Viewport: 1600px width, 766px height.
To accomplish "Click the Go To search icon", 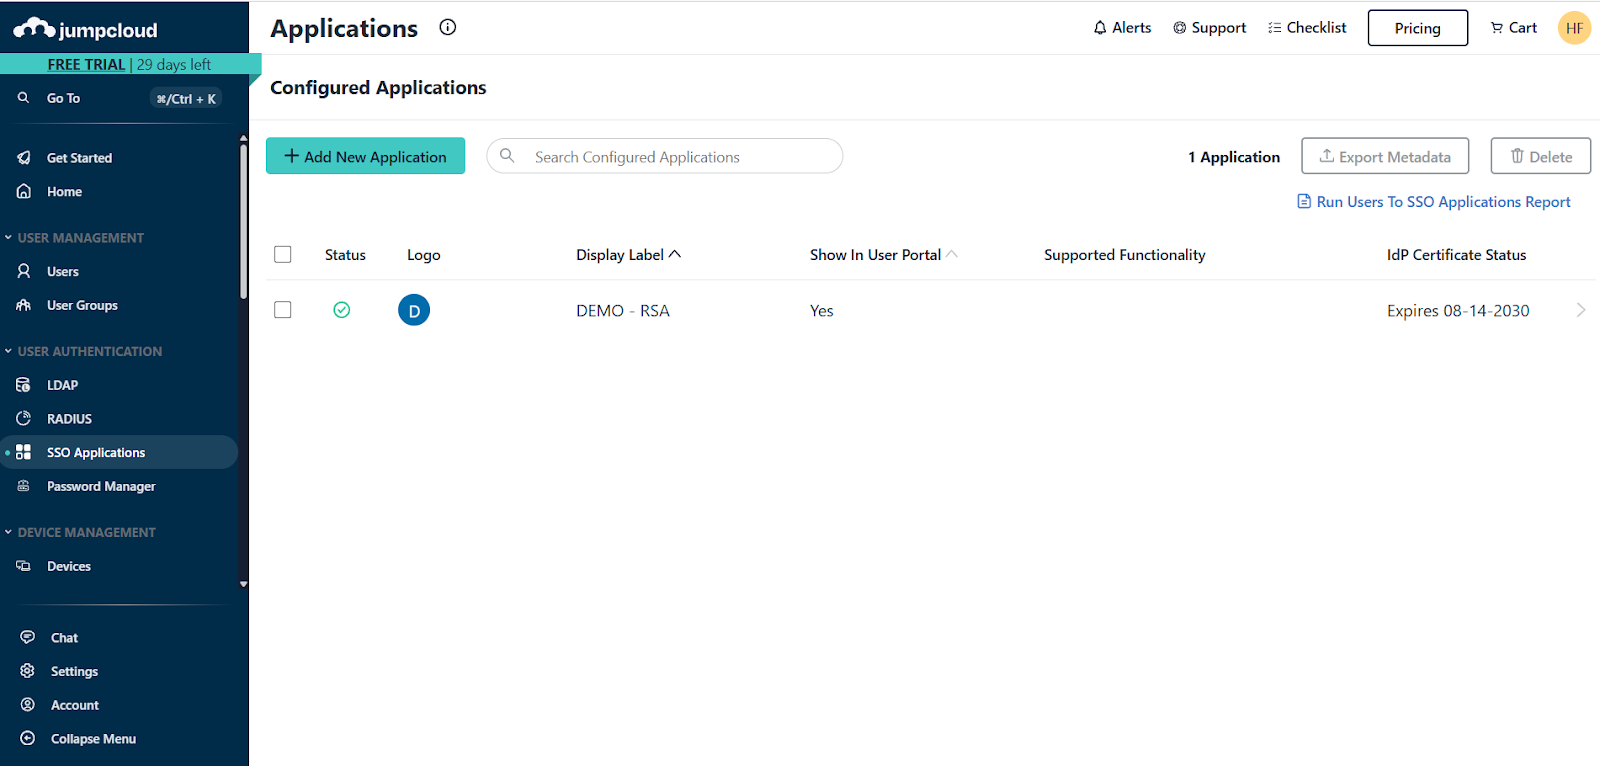I will pyautogui.click(x=23, y=98).
